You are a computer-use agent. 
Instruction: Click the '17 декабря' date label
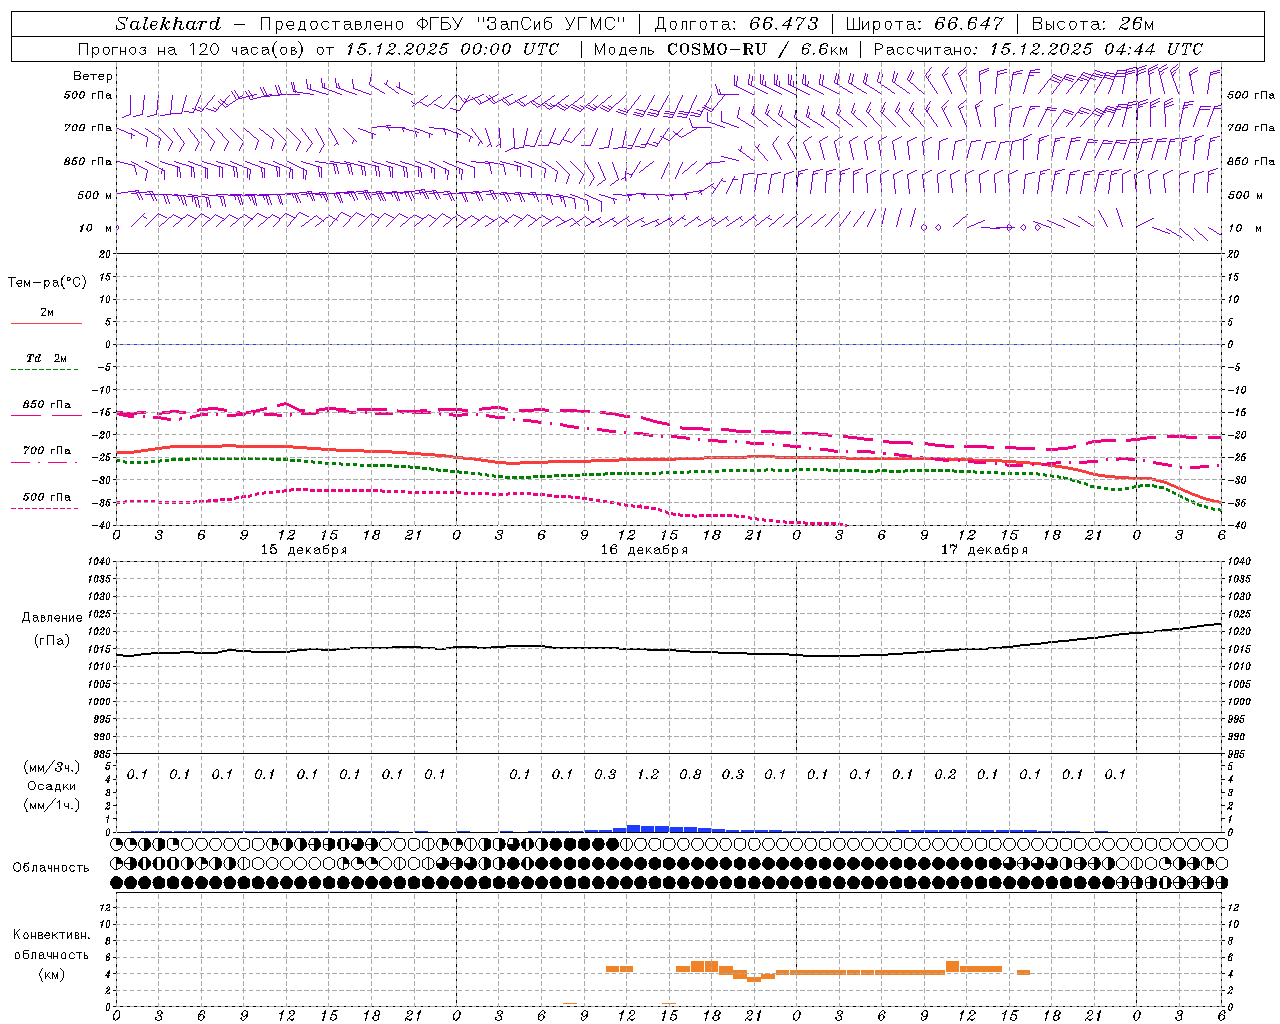click(984, 550)
